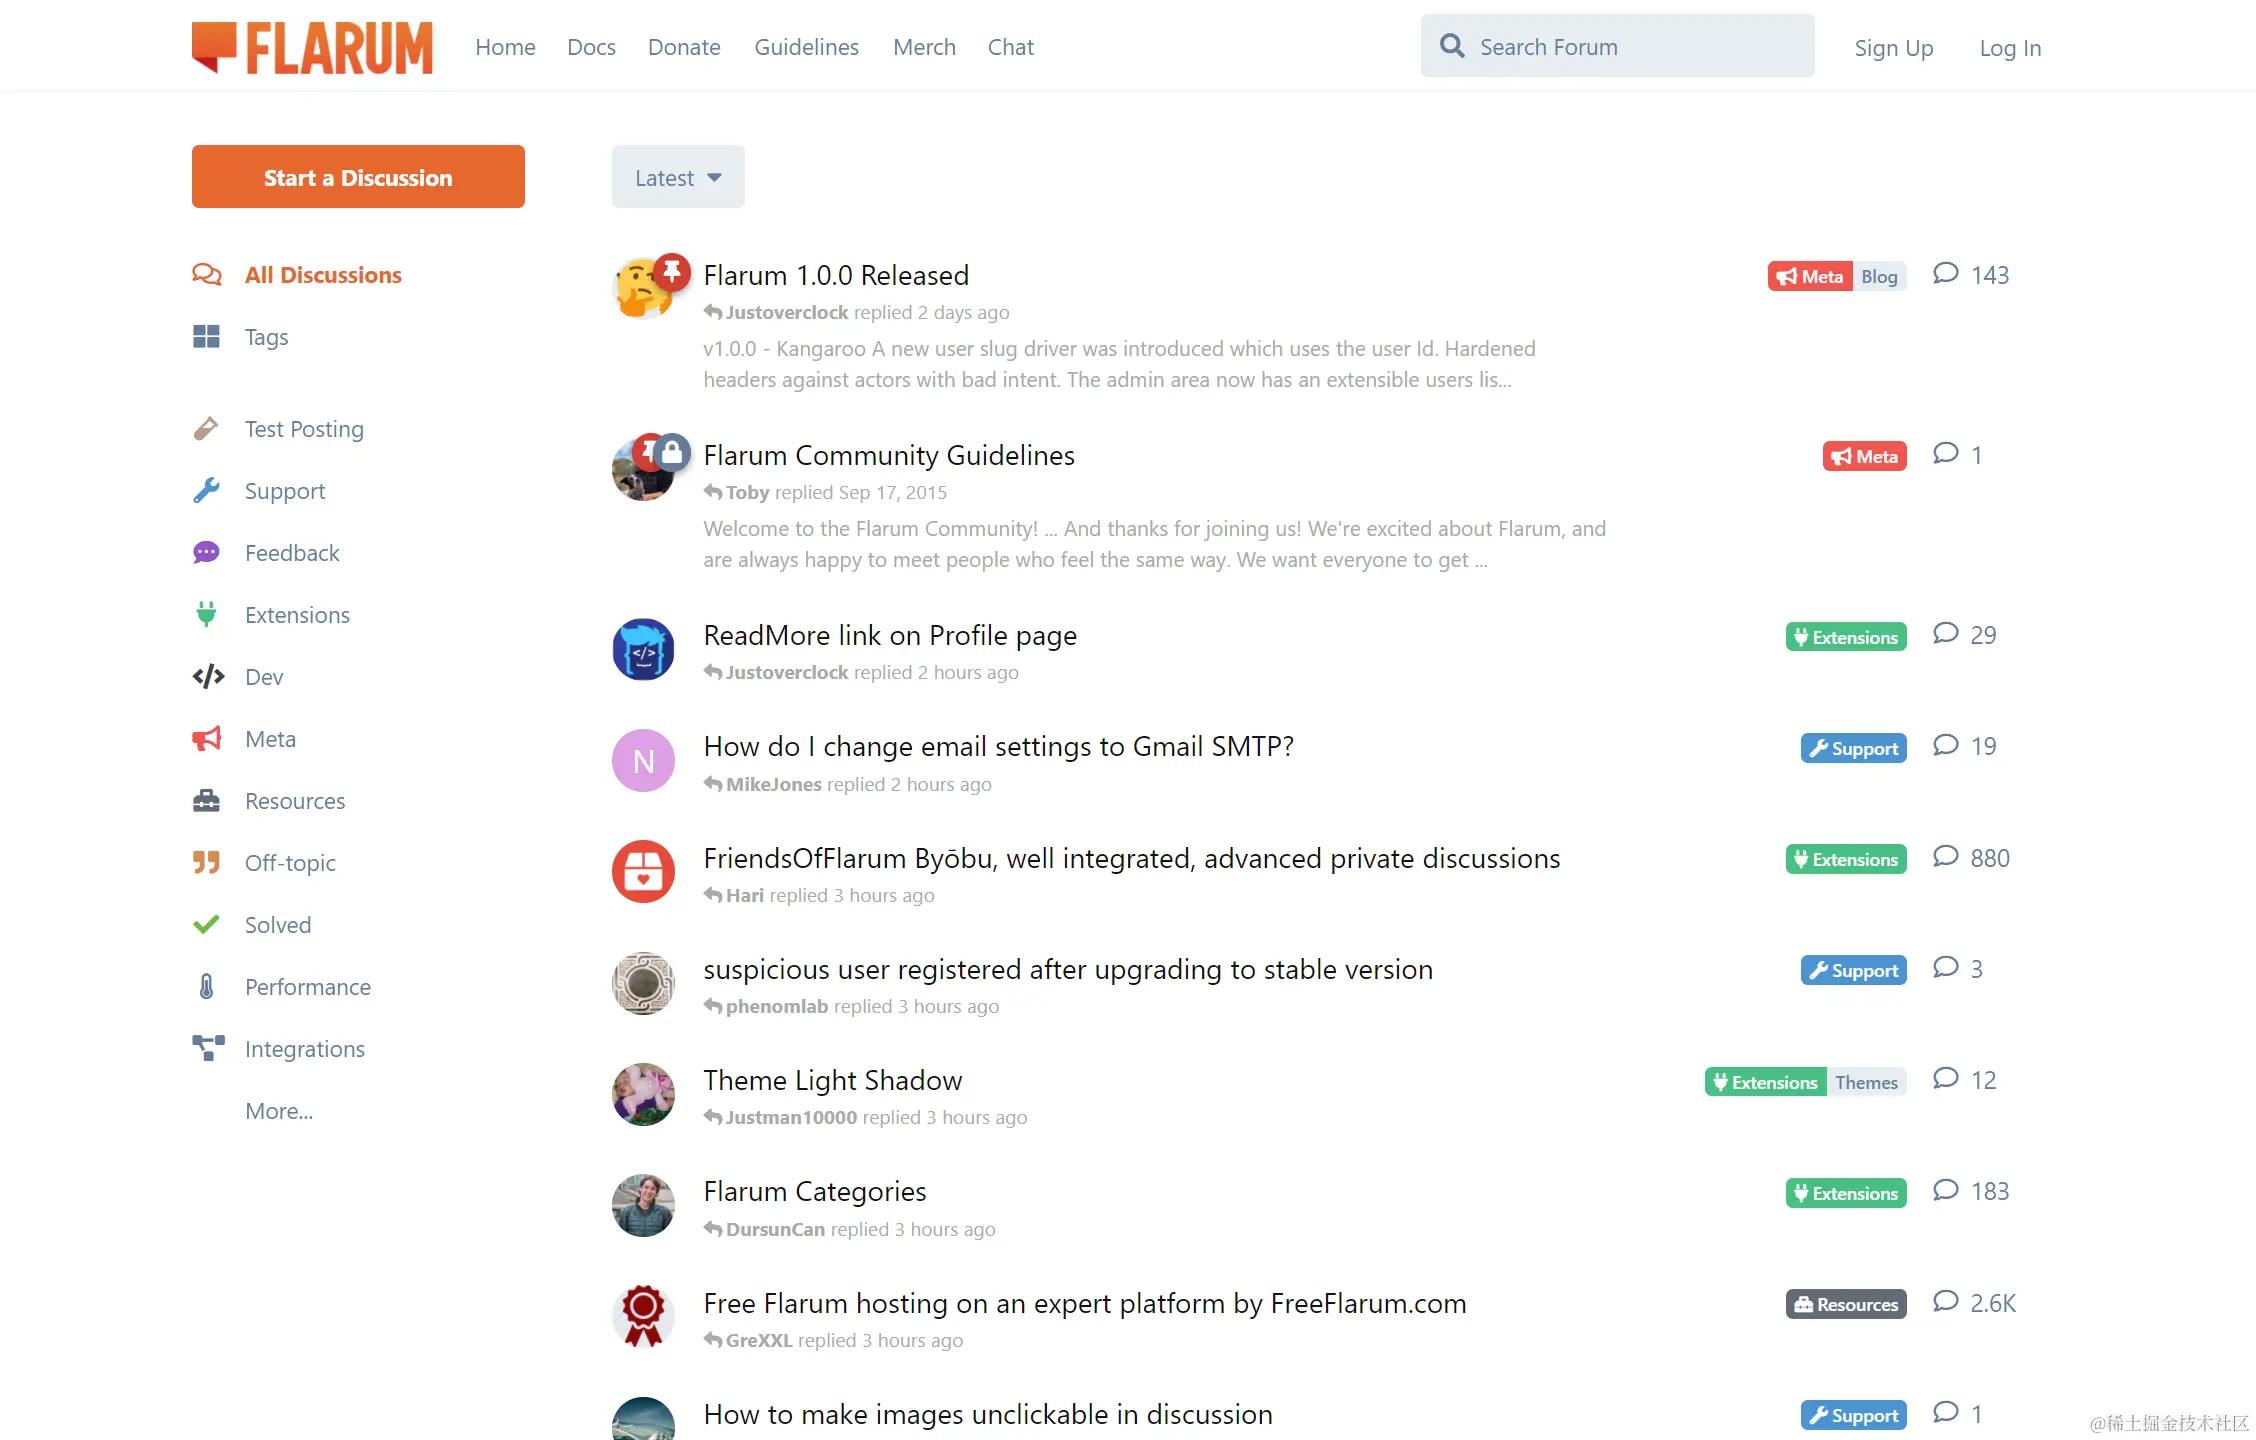Expand the More... tags list
2256x1440 pixels.
[279, 1111]
